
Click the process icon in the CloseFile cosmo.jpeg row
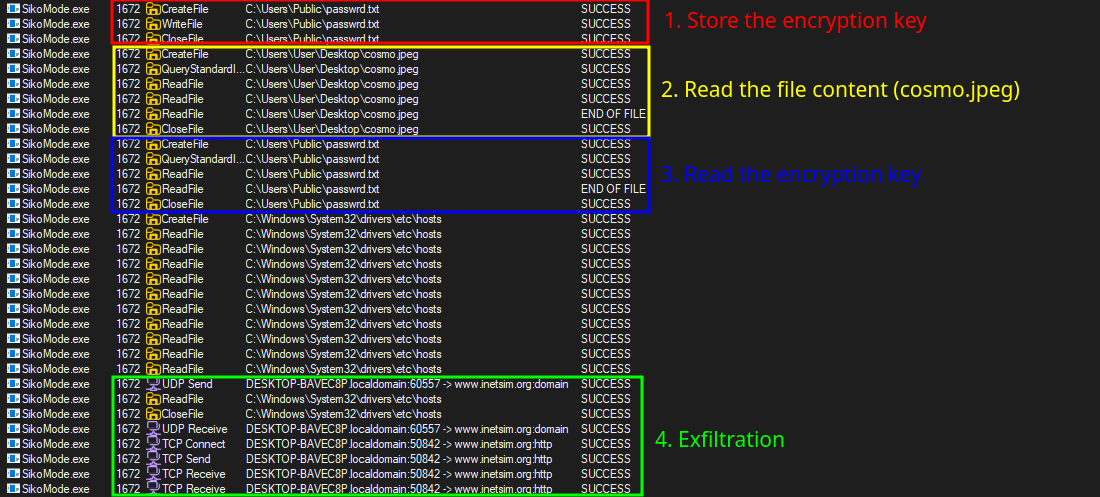[13, 129]
